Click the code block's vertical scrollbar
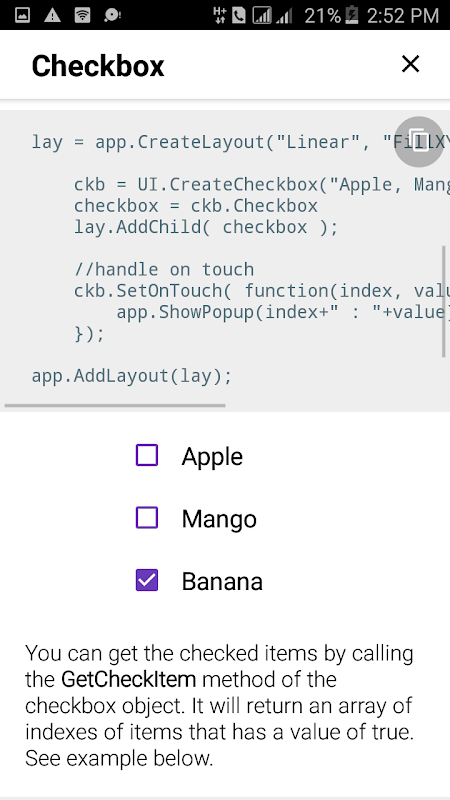This screenshot has width=450, height=800. (444, 302)
